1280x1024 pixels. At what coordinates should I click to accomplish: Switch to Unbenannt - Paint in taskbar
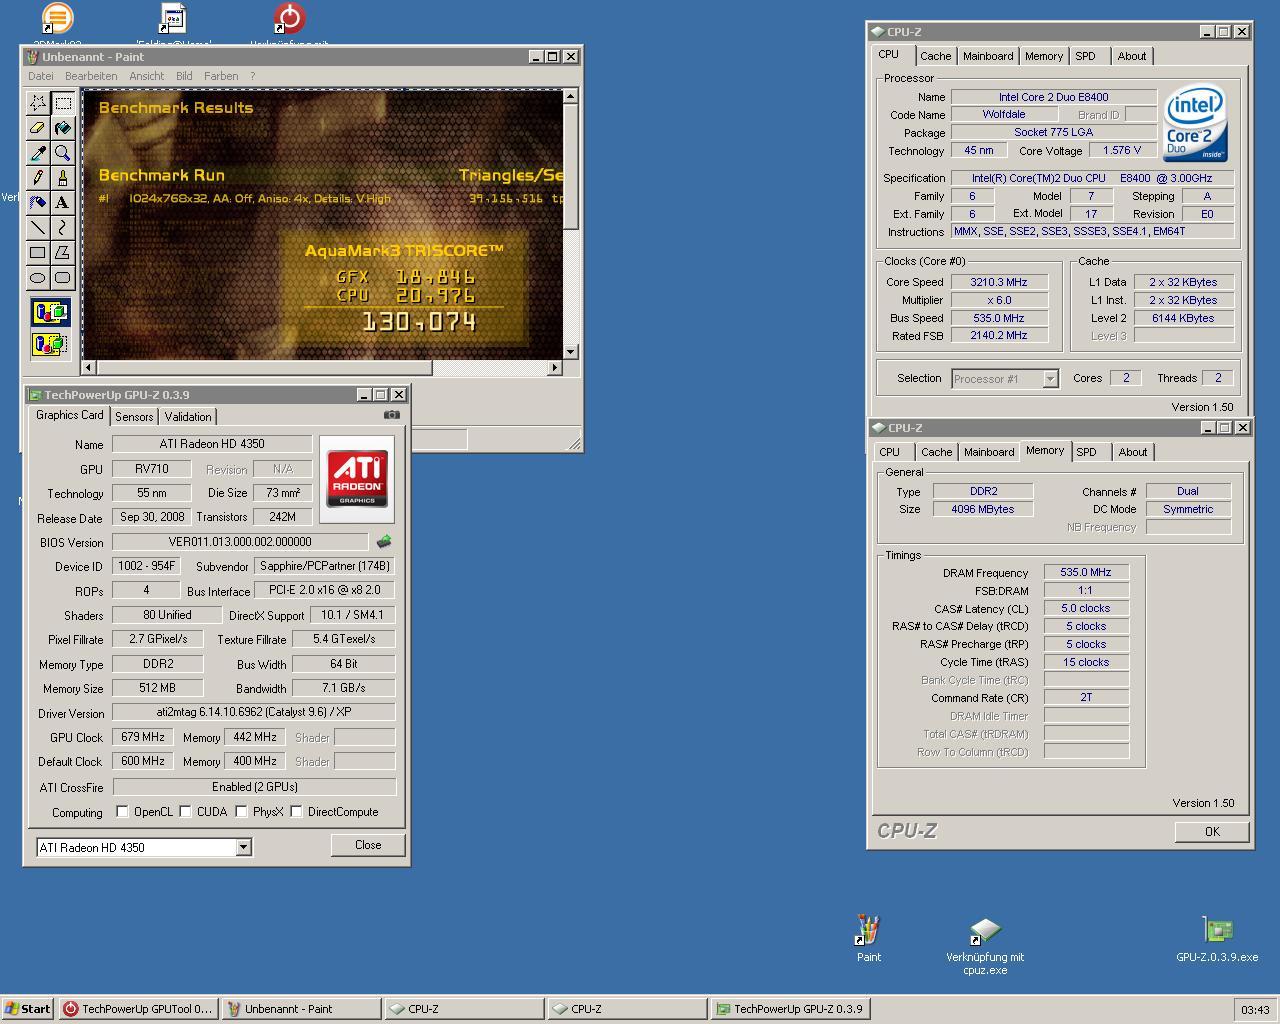point(300,1009)
